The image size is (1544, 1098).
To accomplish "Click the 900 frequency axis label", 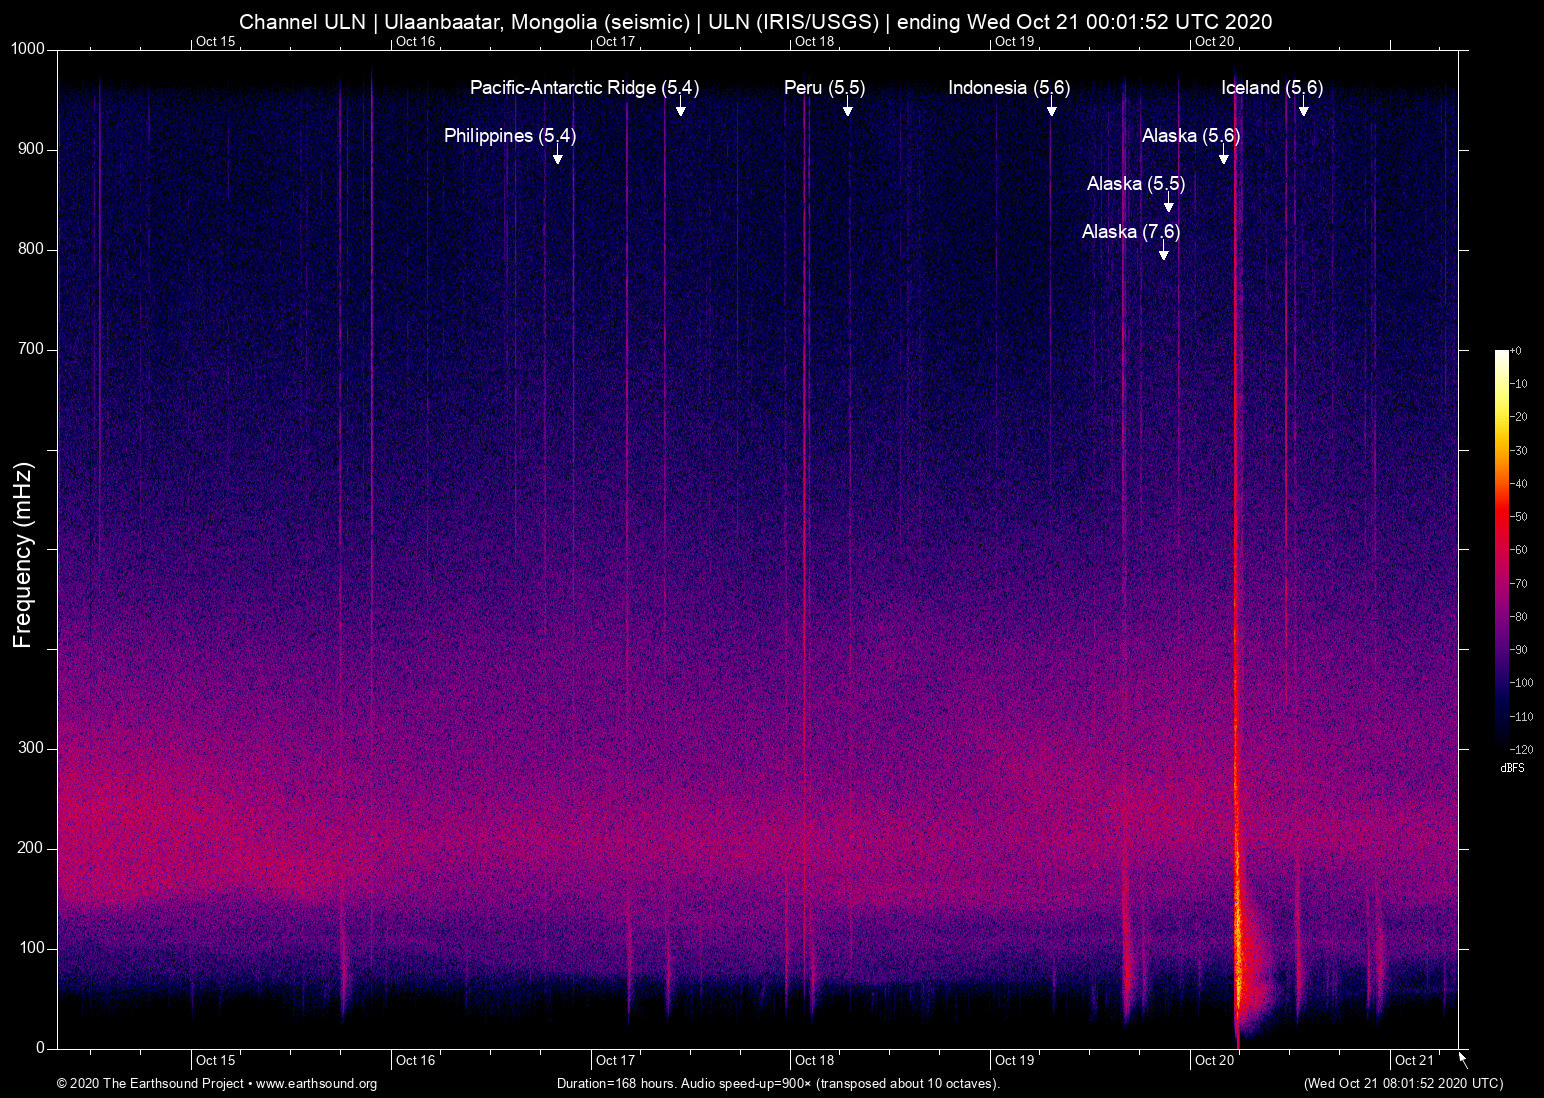I will (32, 149).
